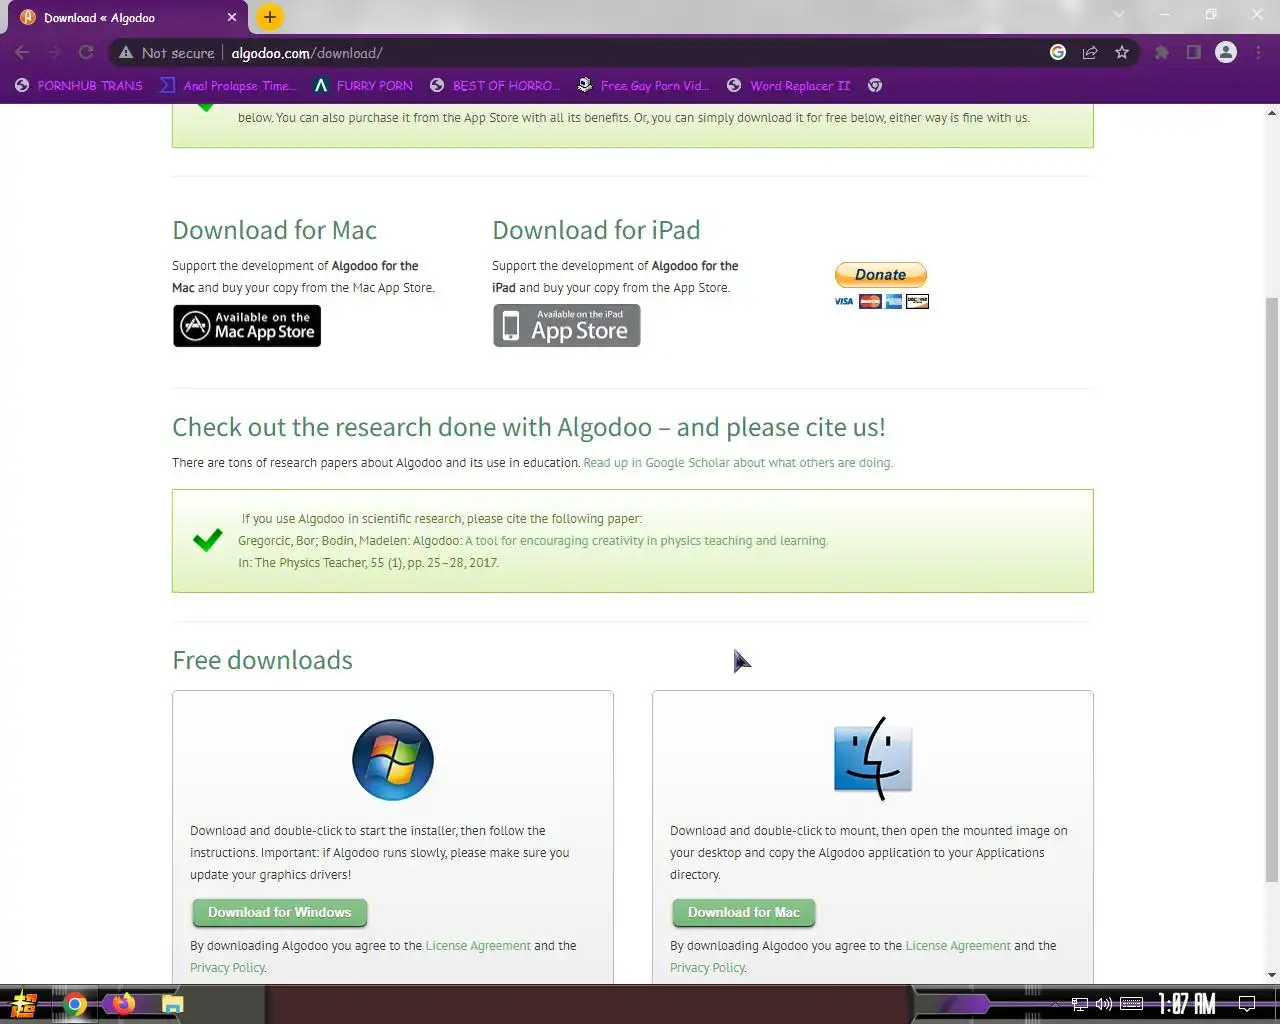
Task: Click the last unlabeled bookmark icon
Action: (x=875, y=86)
